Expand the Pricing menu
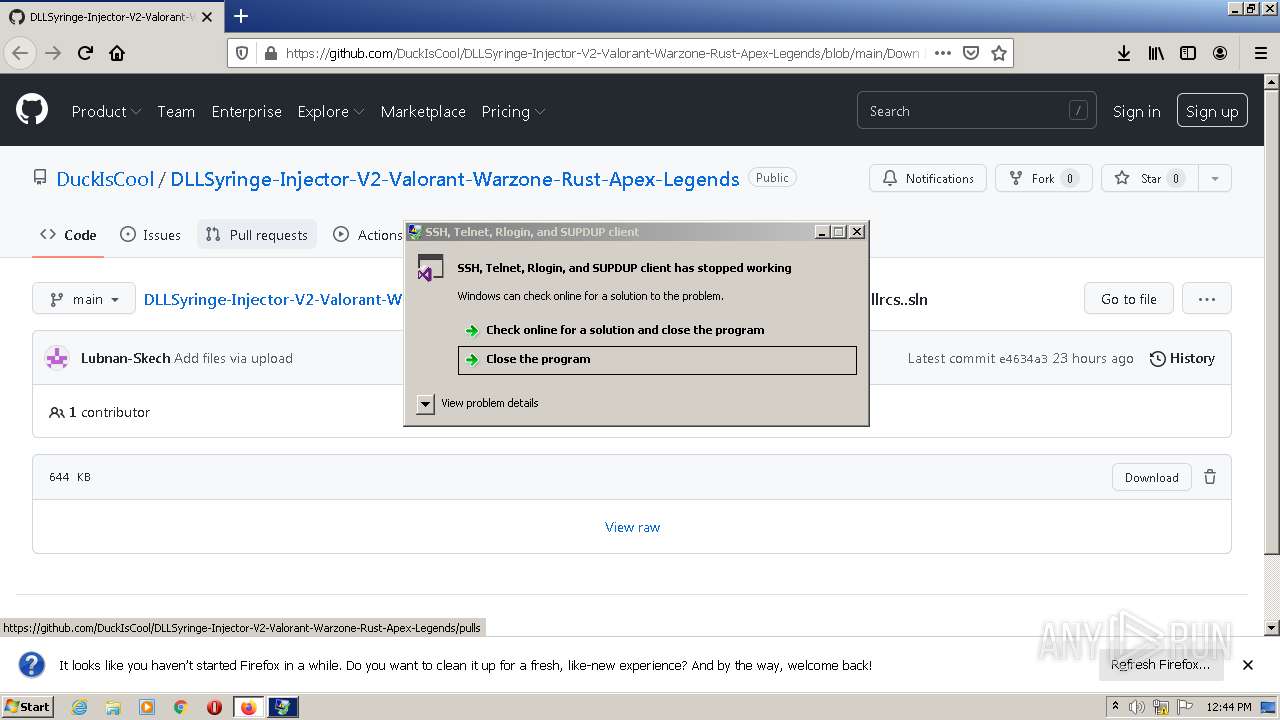This screenshot has width=1280, height=720. tap(513, 111)
